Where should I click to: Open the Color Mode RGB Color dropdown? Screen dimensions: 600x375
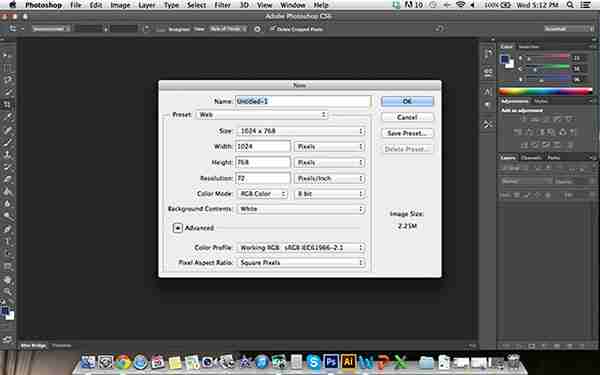tap(262, 194)
